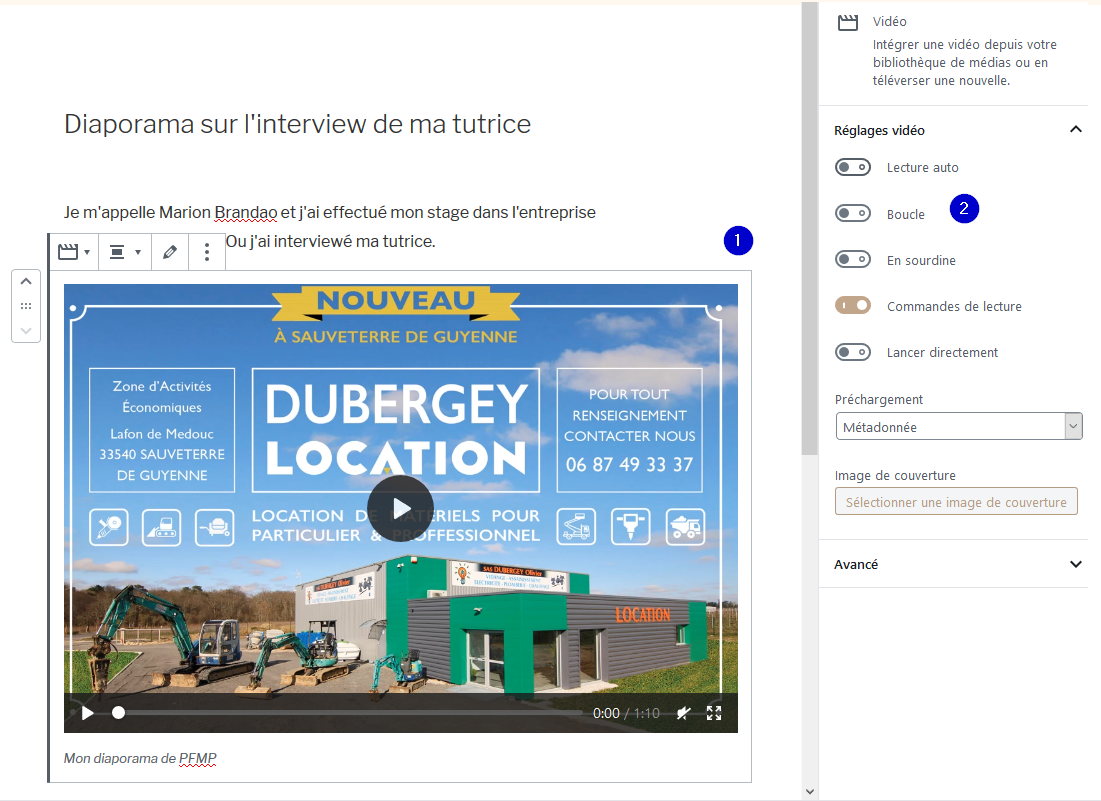Screen dimensions: 1101x801
Task: Click the editor vertical scrollbar thumb
Action: 810,228
